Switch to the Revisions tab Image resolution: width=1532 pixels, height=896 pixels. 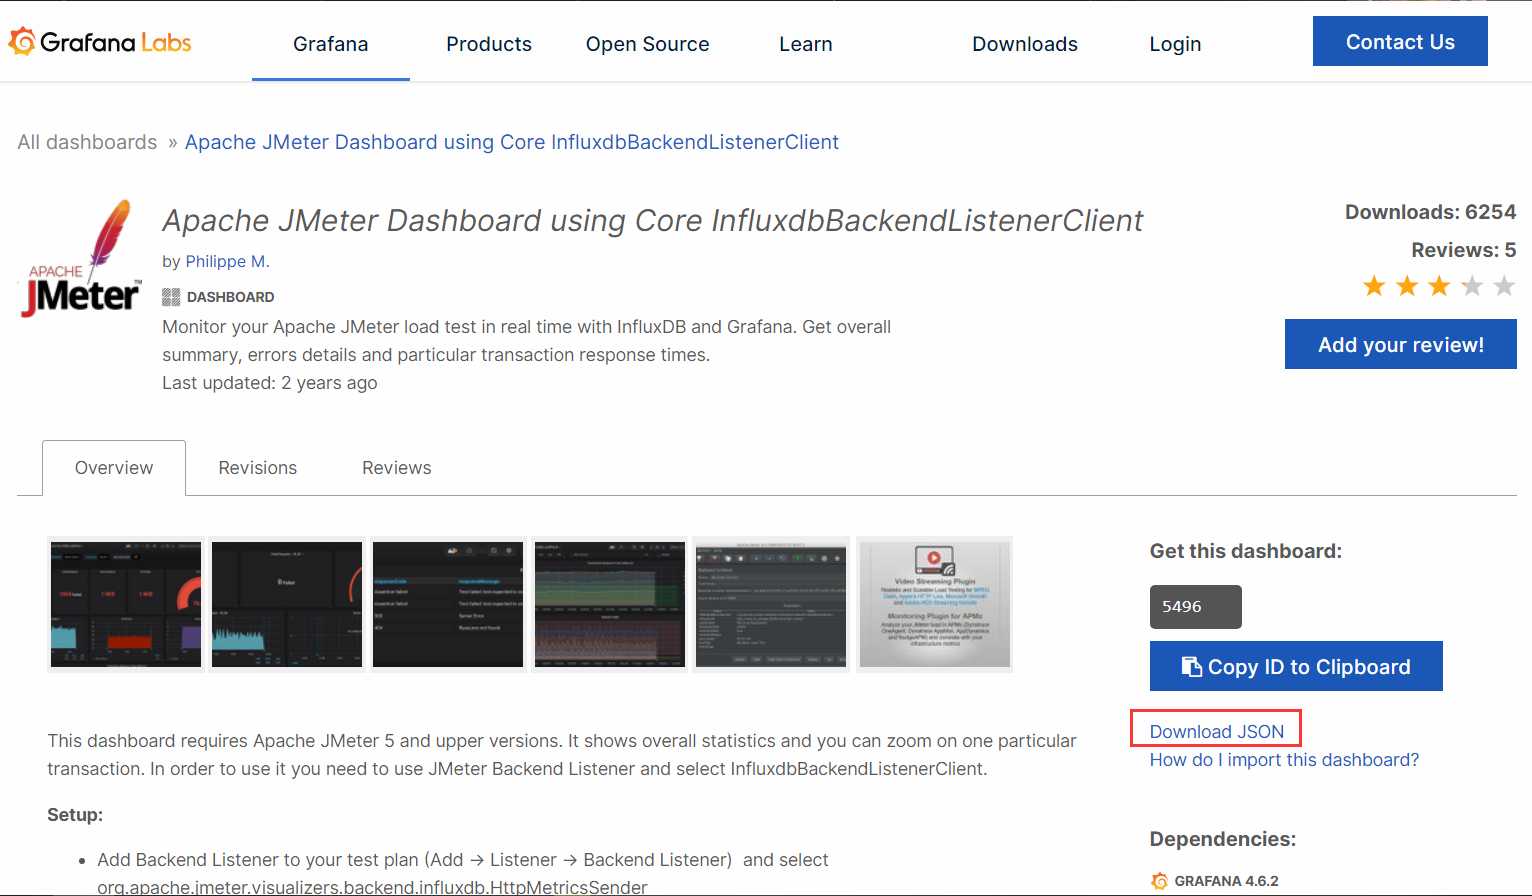[x=258, y=468]
